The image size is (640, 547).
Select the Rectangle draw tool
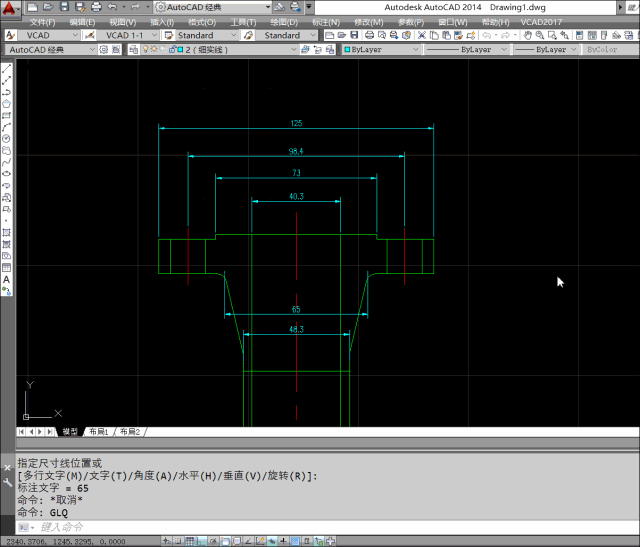[7, 115]
